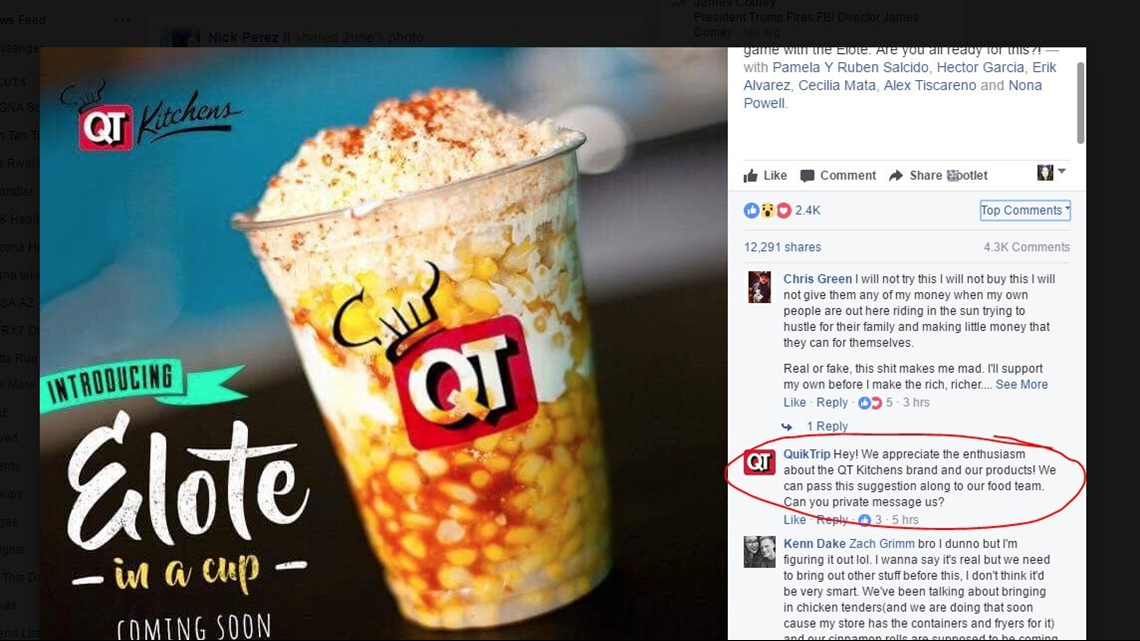The image size is (1140, 641).
Task: Open the 12,291 shares link
Action: [782, 247]
